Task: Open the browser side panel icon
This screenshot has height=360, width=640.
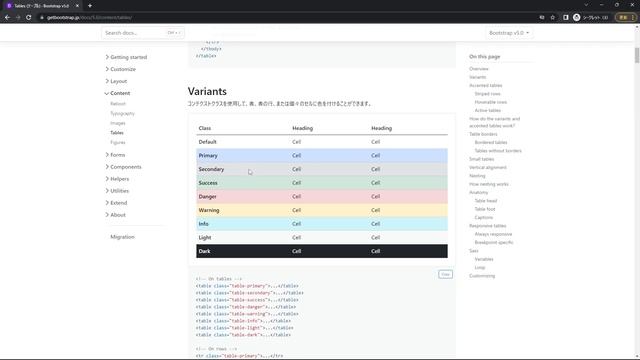Action: click(x=565, y=18)
